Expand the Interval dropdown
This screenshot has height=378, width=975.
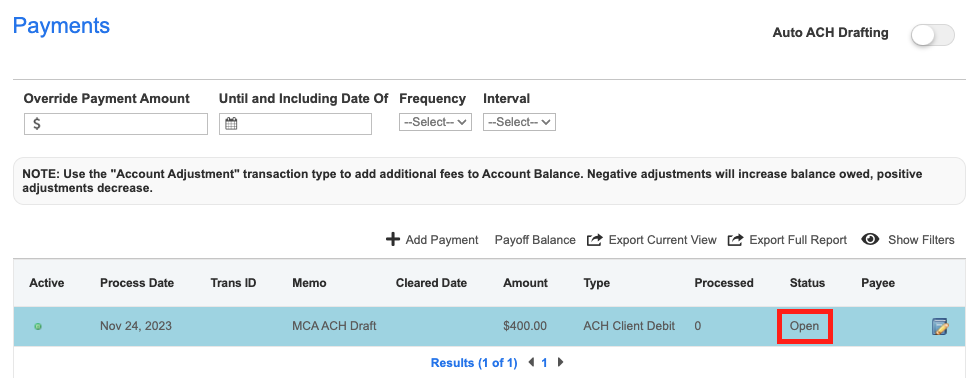coord(519,122)
